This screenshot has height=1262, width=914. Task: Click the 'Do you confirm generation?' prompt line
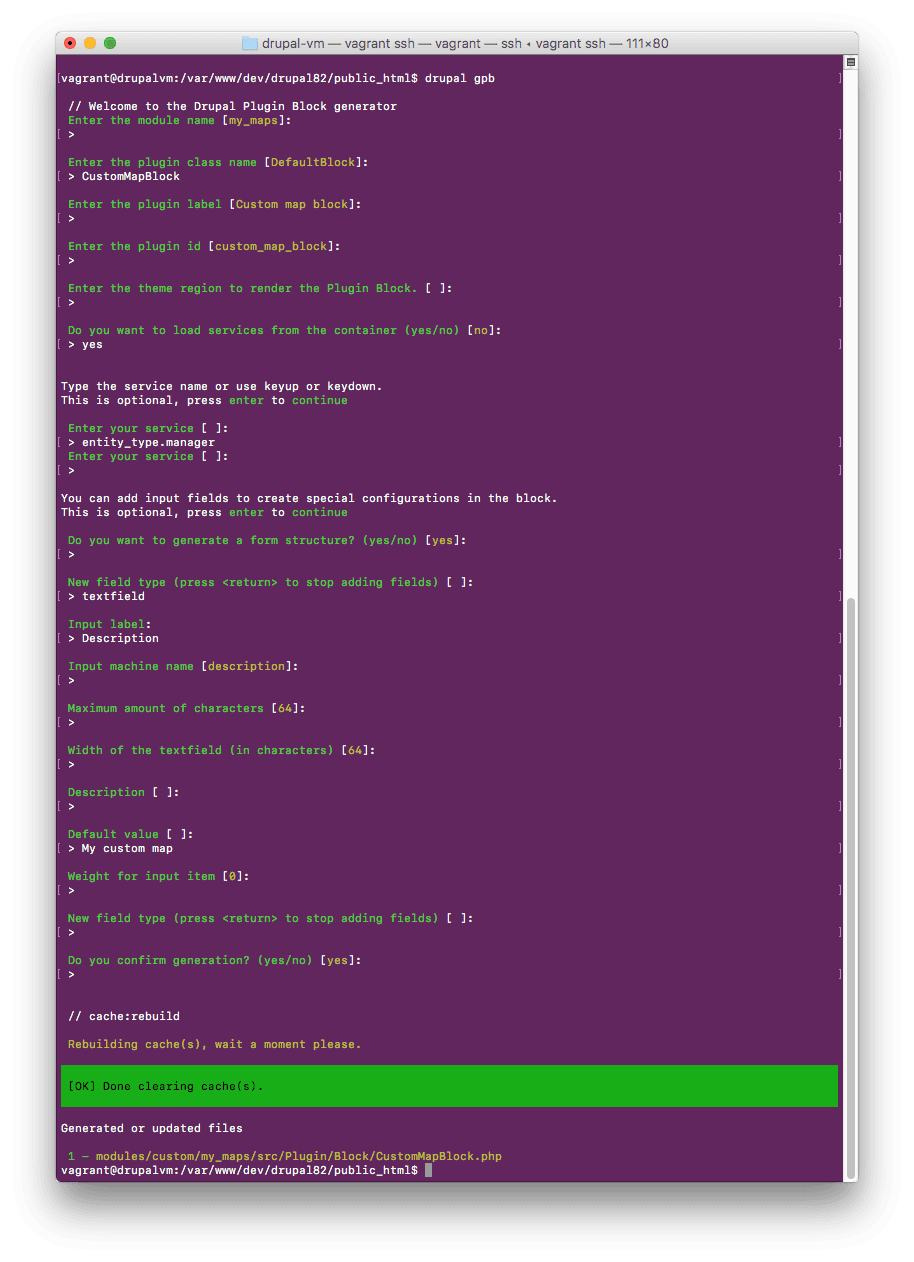tap(213, 959)
